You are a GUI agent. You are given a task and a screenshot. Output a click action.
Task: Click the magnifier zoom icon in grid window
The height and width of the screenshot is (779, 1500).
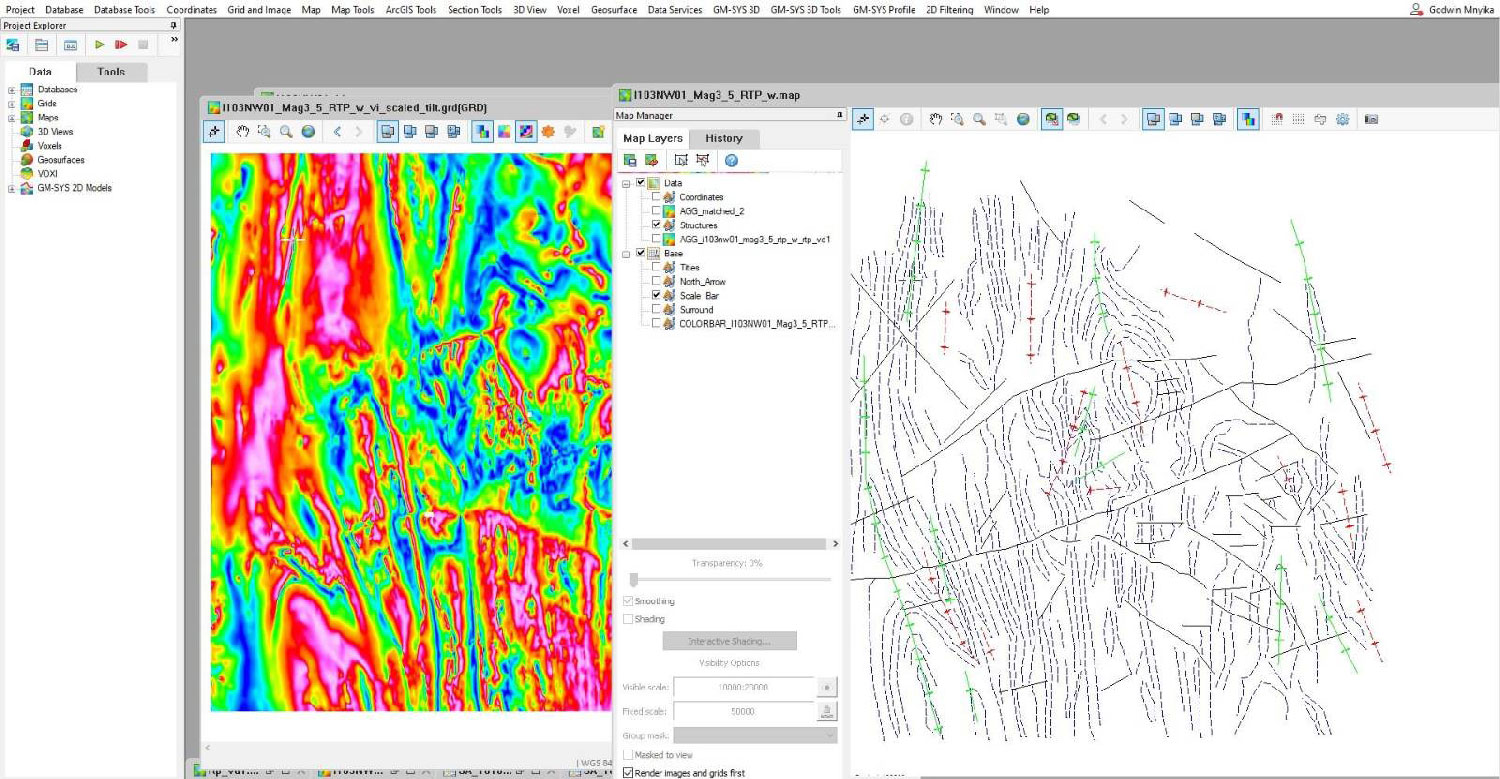click(x=286, y=131)
